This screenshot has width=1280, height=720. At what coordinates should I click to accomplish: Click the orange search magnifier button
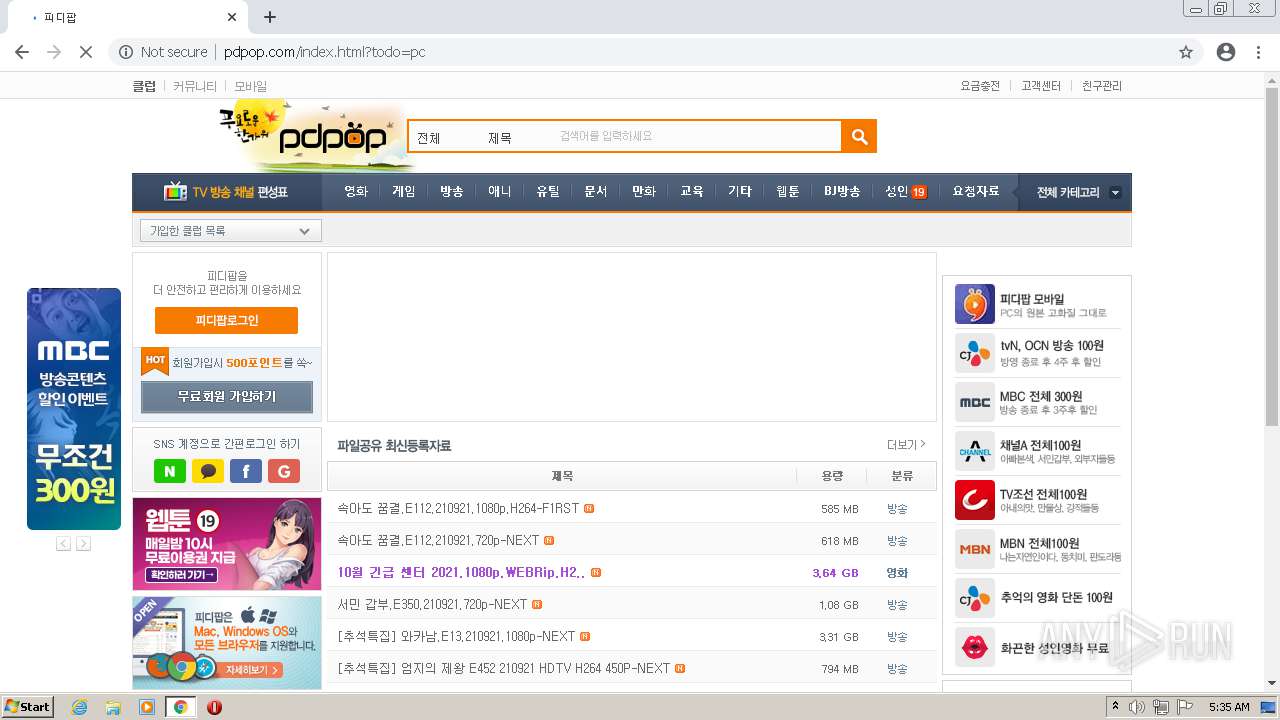[x=859, y=136]
